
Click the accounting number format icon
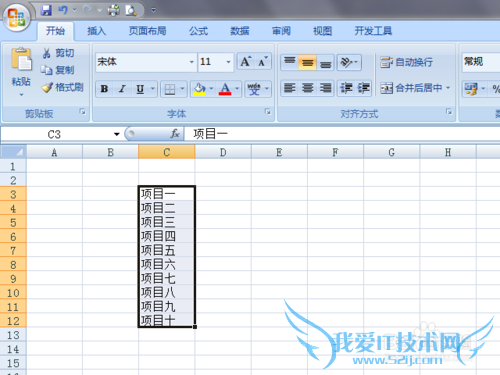click(471, 89)
